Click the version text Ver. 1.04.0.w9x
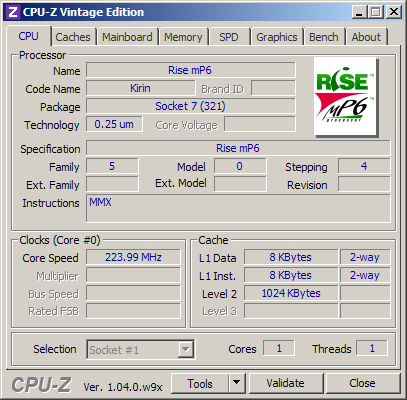 (x=123, y=387)
